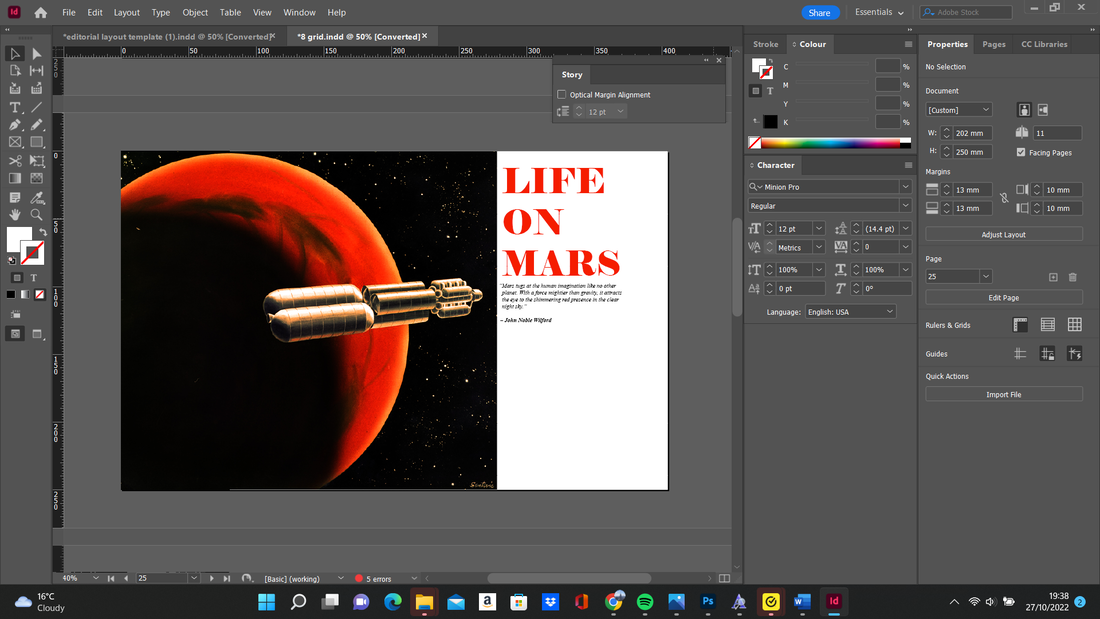Select the Gradient Swatch tool

pyautogui.click(x=15, y=178)
